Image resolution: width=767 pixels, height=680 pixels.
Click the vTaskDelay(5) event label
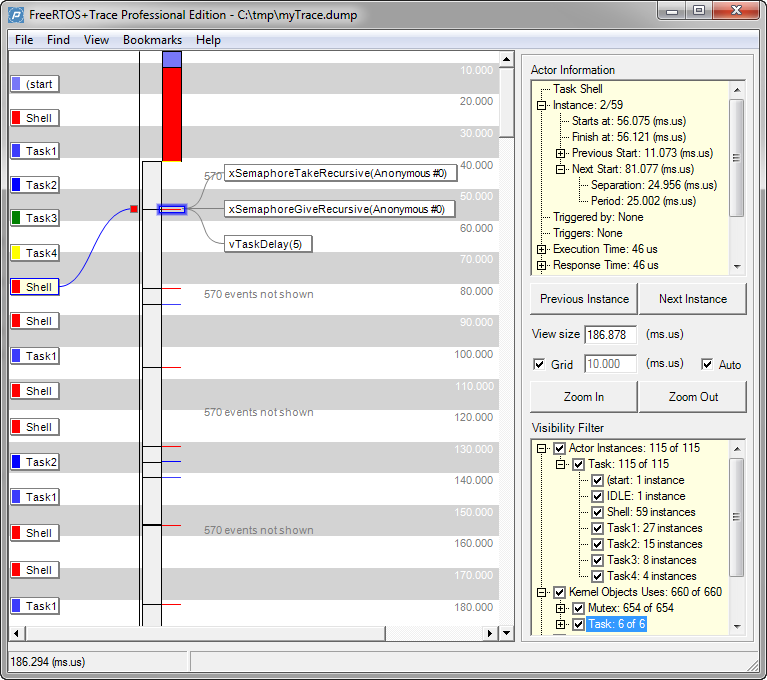(268, 245)
